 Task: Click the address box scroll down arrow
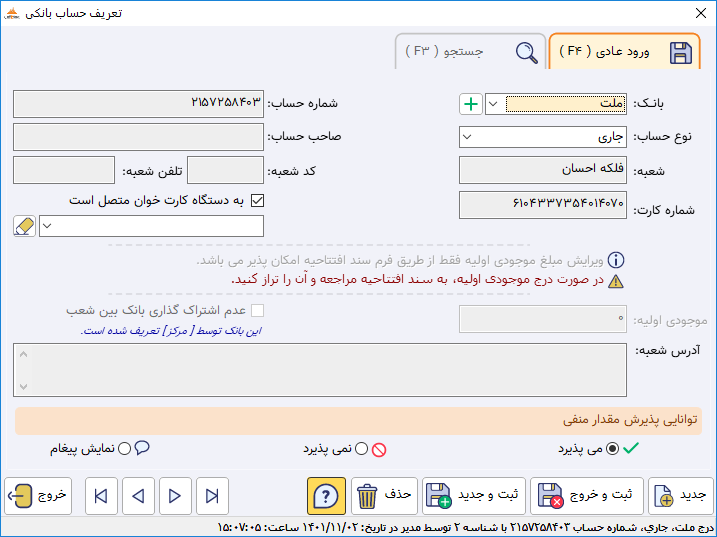23,387
